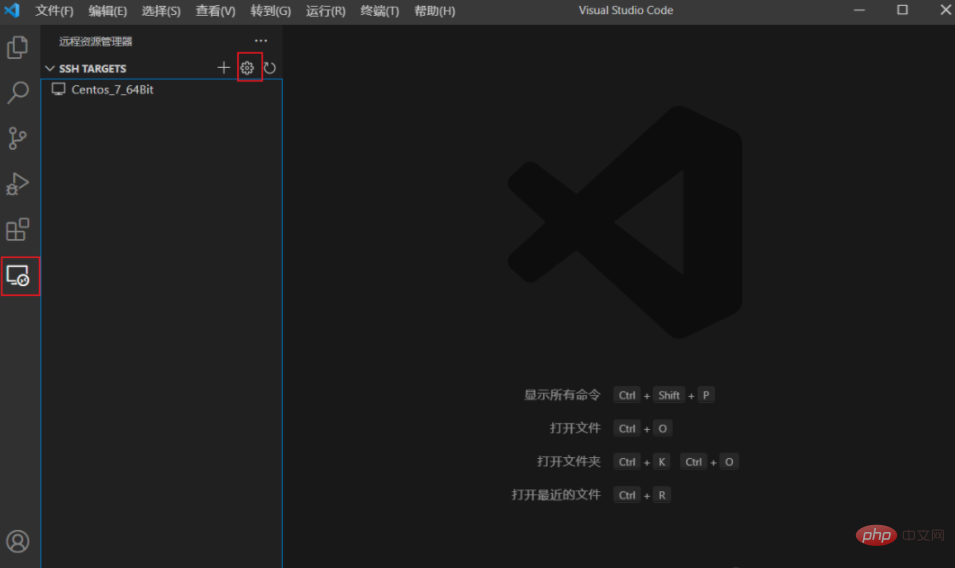955x568 pixels.
Task: Open the 帮助(H) menu
Action: pyautogui.click(x=434, y=11)
